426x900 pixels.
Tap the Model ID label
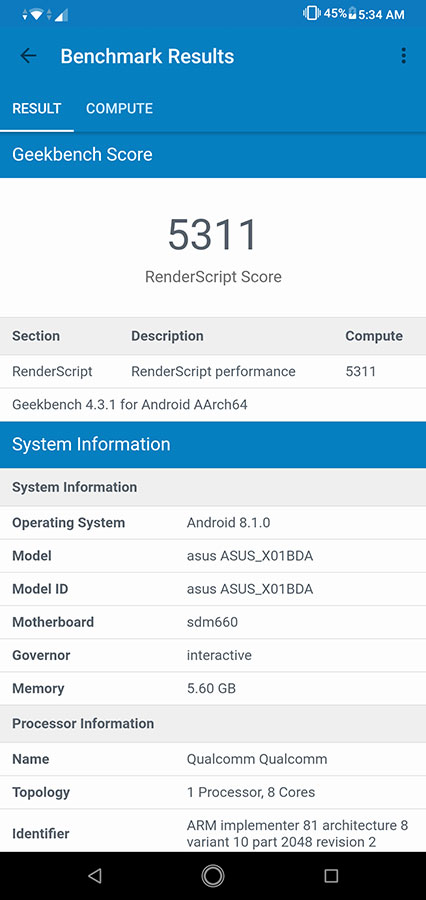(41, 589)
